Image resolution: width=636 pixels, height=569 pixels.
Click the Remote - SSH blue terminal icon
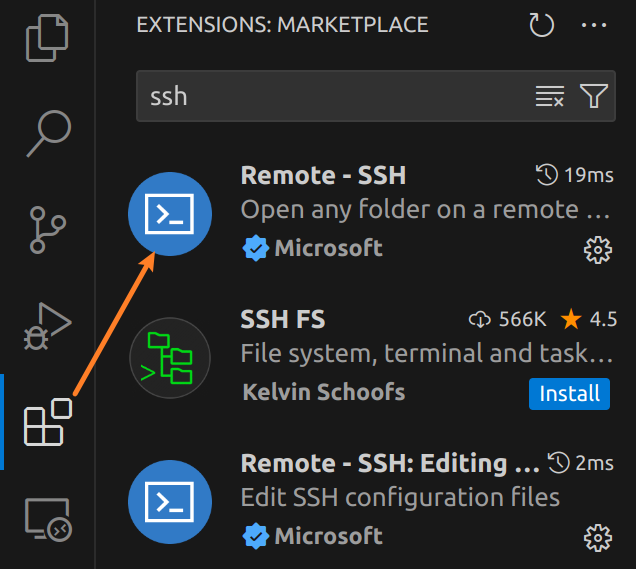coord(170,213)
